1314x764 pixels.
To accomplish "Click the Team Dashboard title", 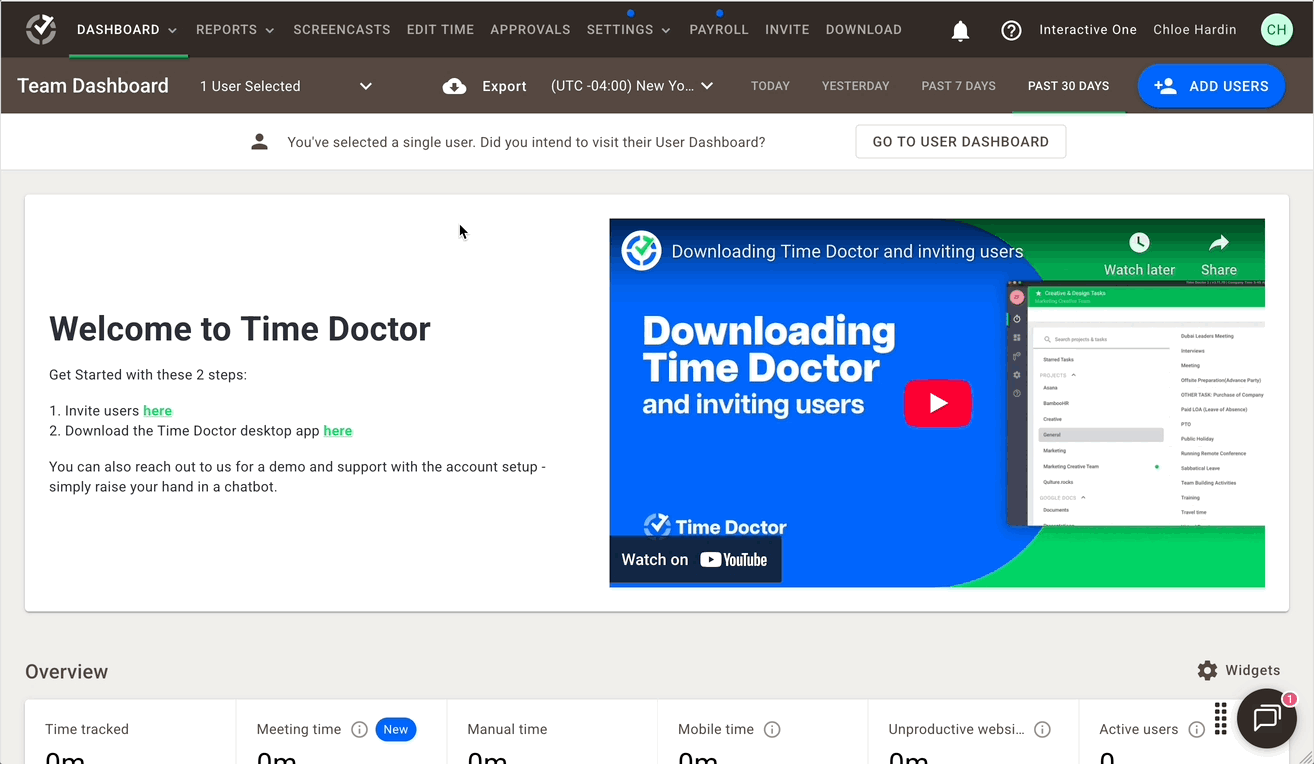I will coord(93,86).
